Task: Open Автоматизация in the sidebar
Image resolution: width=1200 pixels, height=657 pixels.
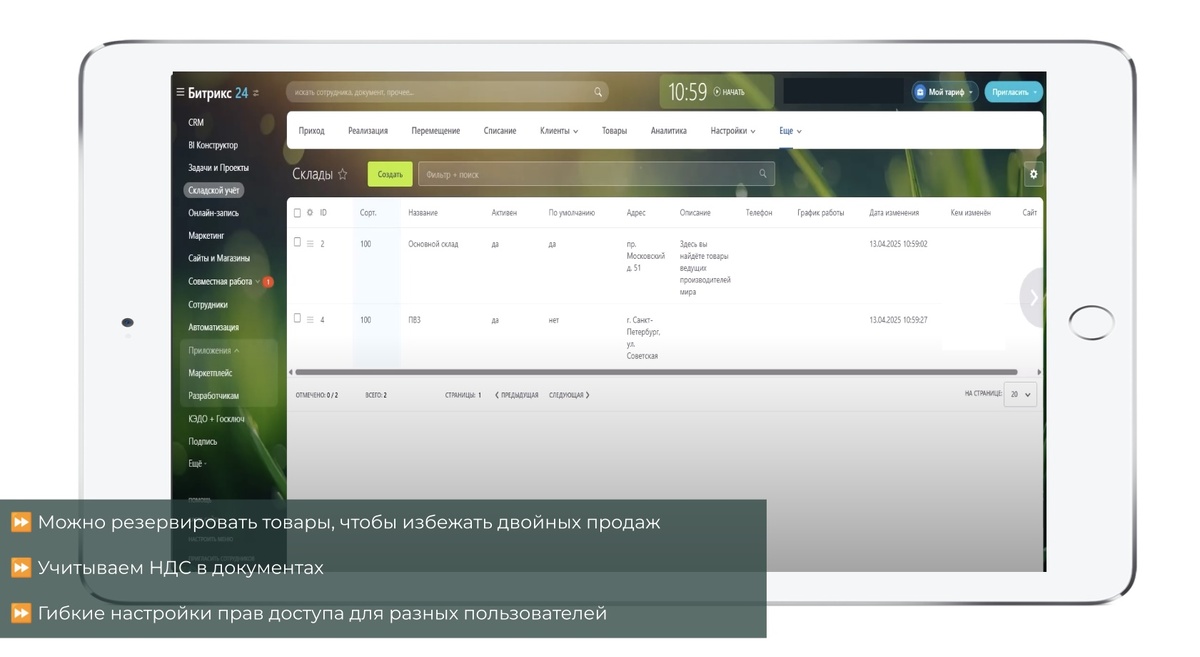Action: tap(213, 328)
